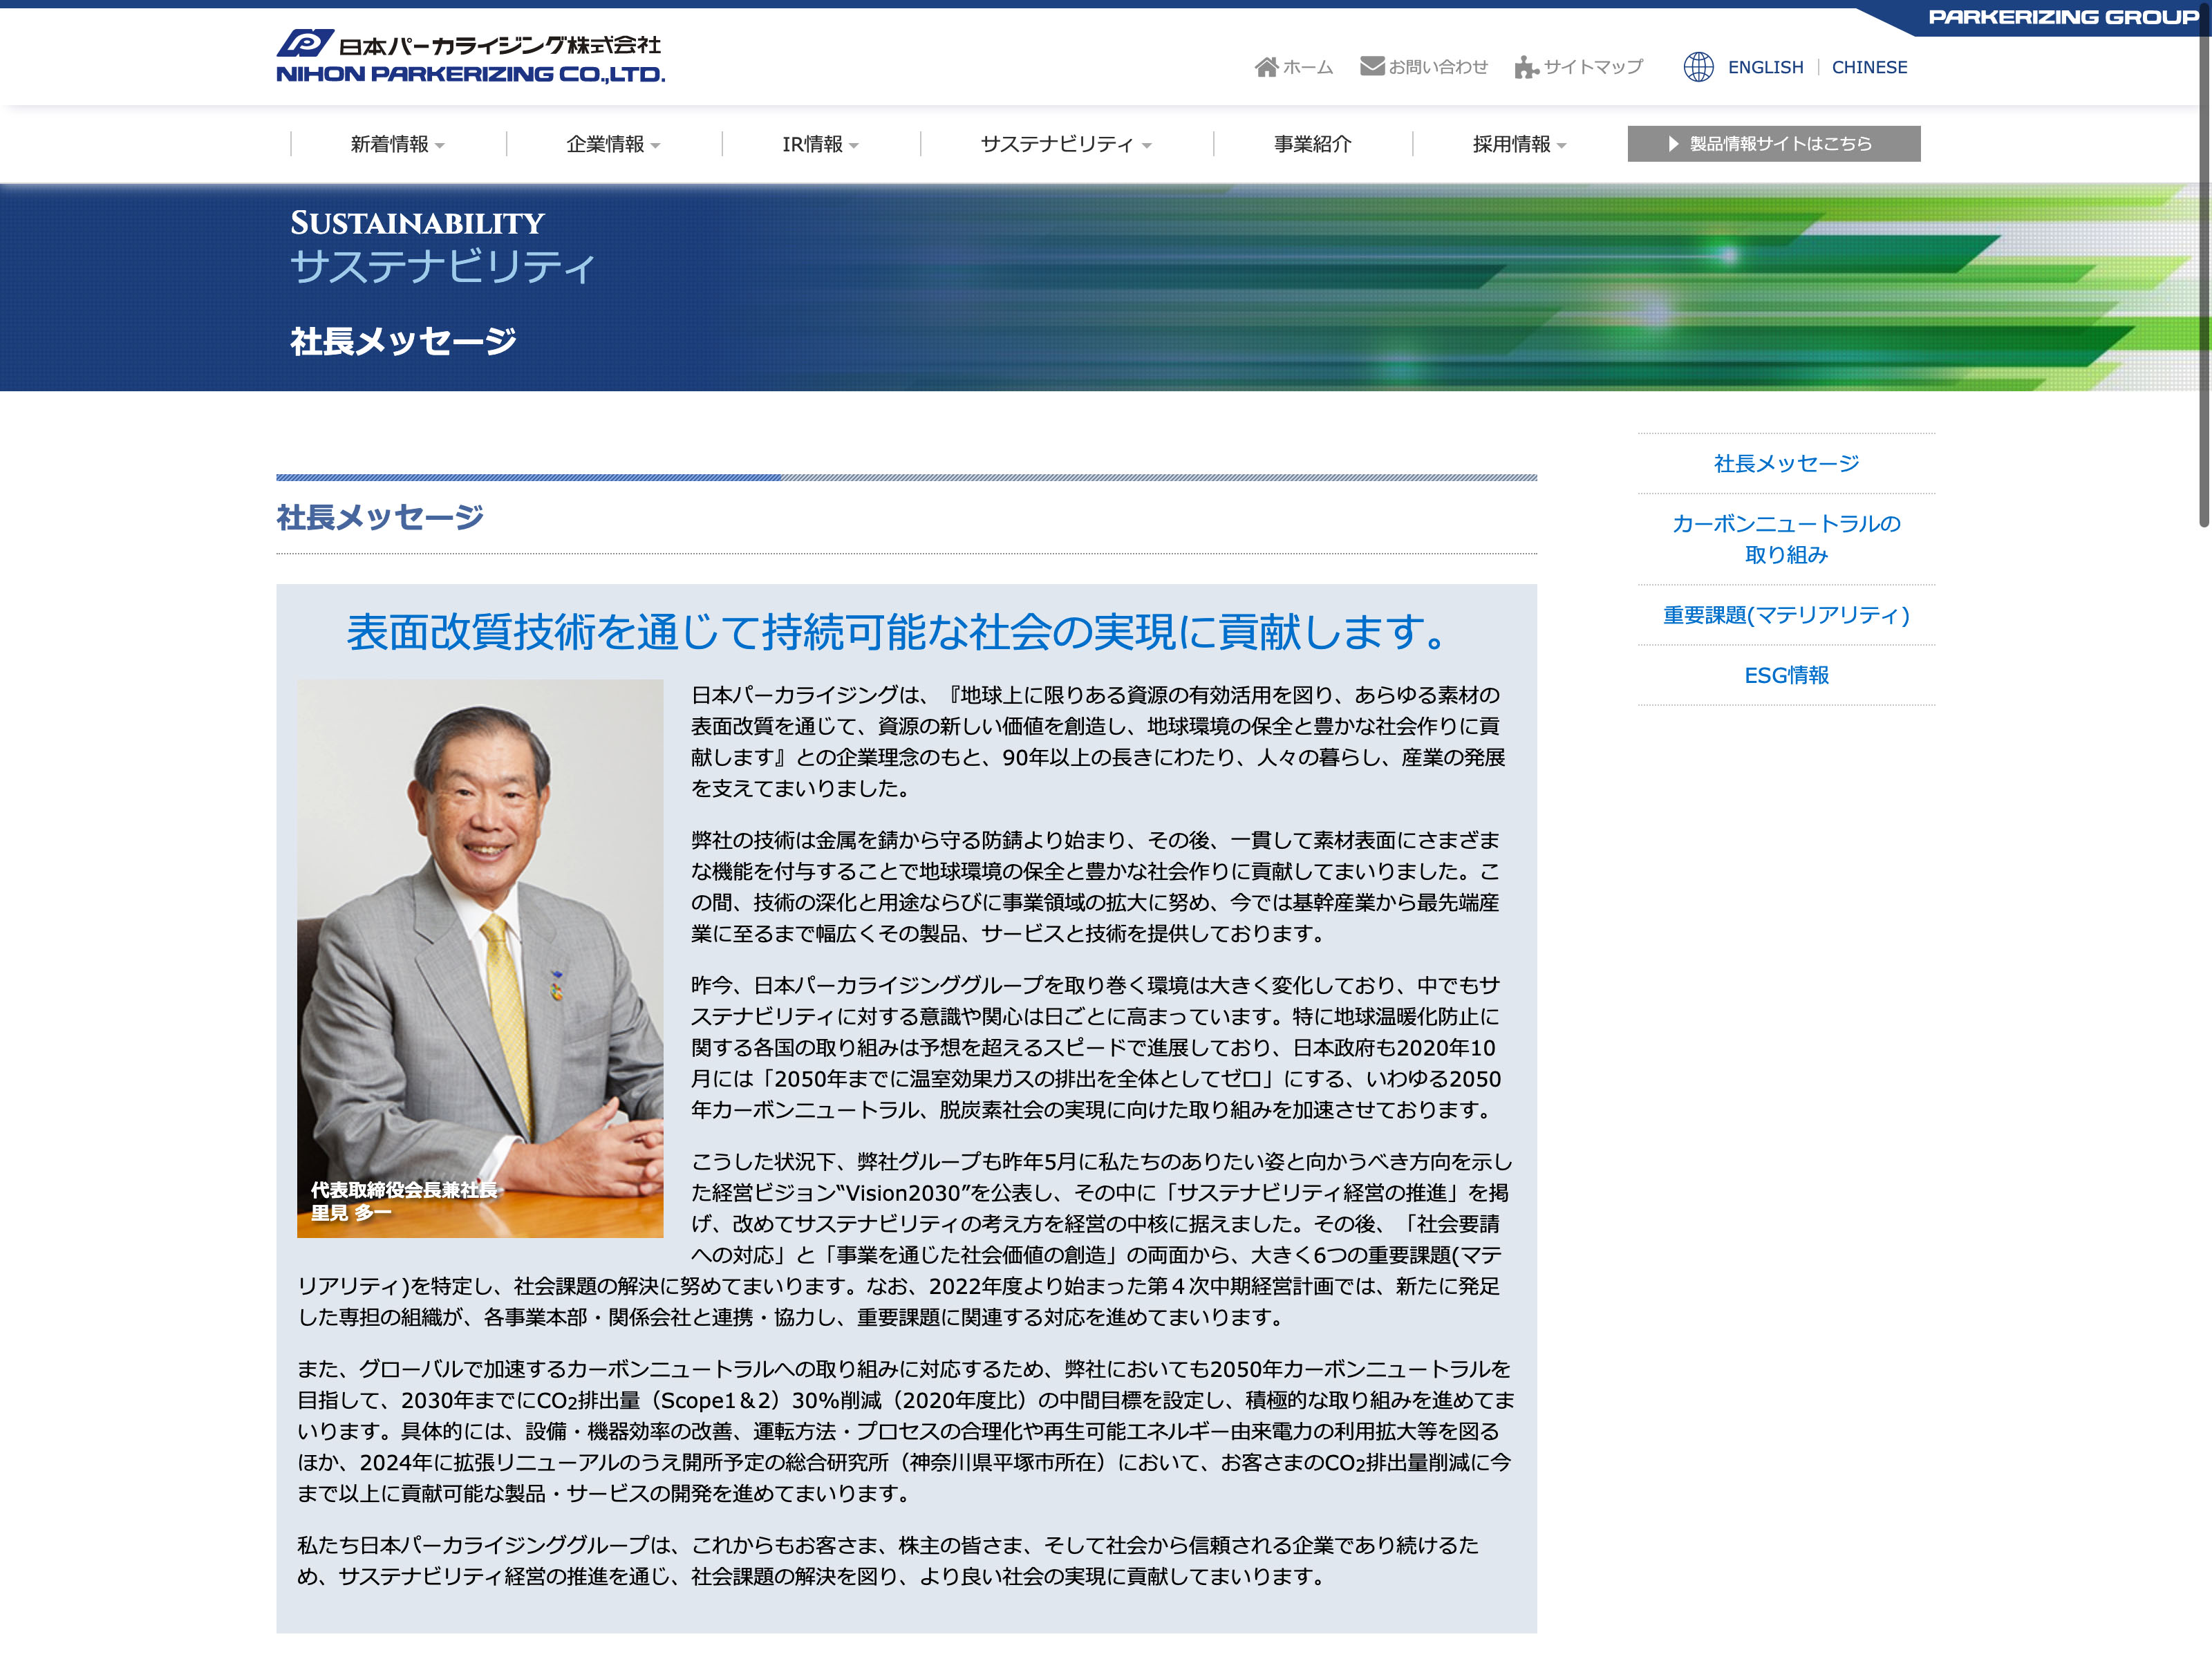The height and width of the screenshot is (1659, 2212).
Task: Click the sitemap puzzle icon
Action: (1525, 67)
